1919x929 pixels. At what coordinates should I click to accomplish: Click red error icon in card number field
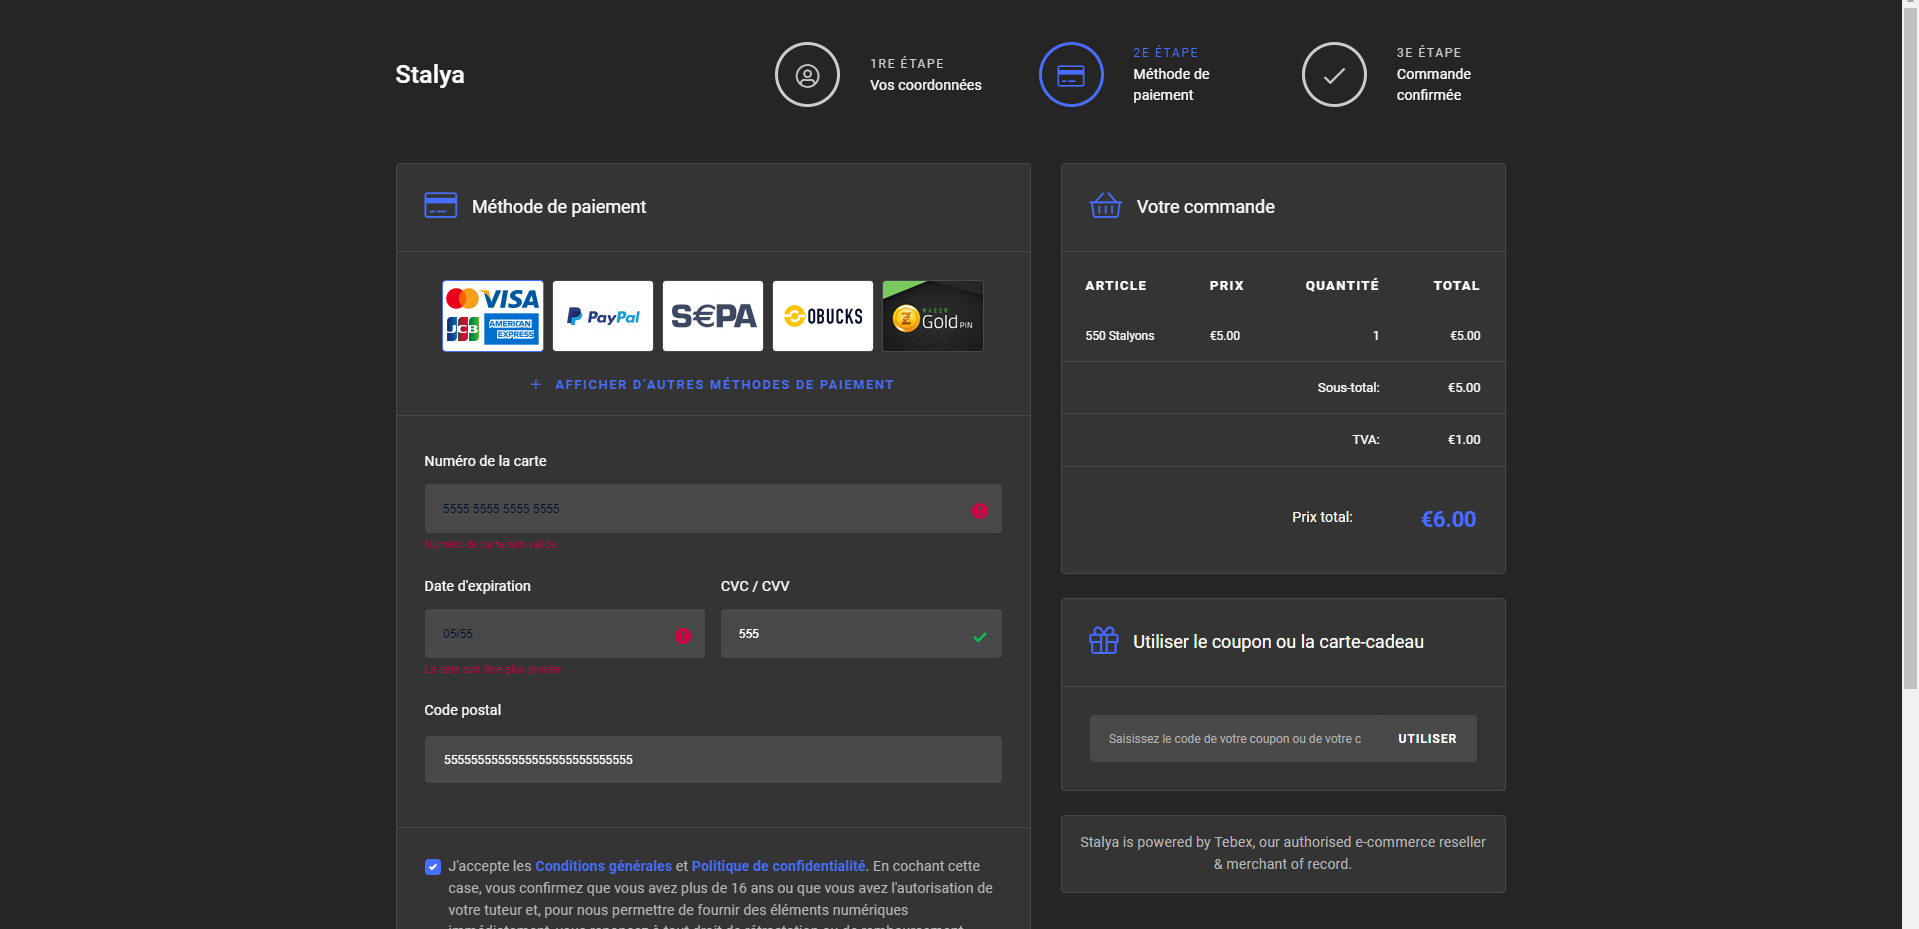coord(980,511)
